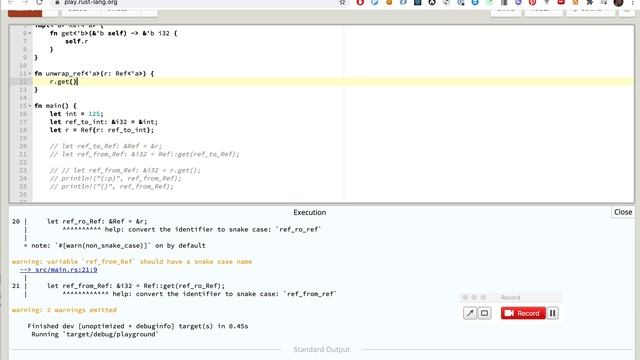Click 'let r = Ref{r: ref_to_int};' line
Viewport: 640px width, 360px height.
click(x=102, y=130)
